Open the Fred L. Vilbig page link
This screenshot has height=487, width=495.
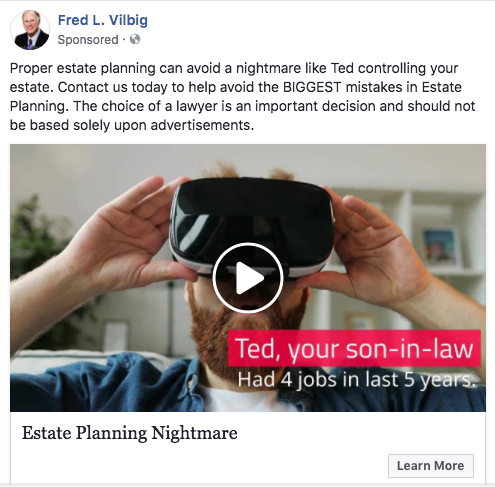point(103,20)
